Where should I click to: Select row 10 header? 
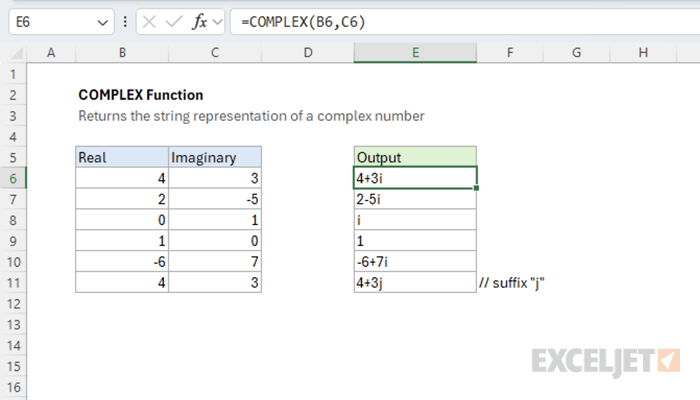pyautogui.click(x=13, y=262)
